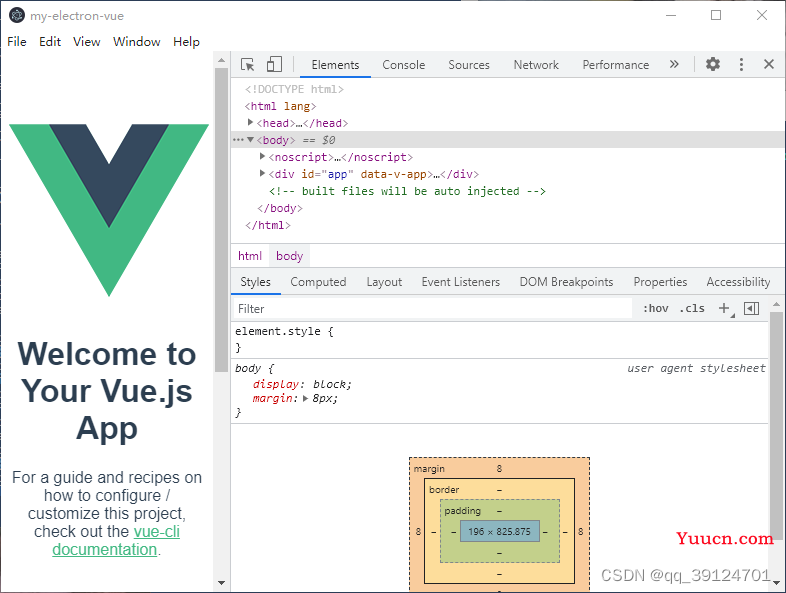Screen dimensions: 786x593
Task: Click the body breadcrumb item
Action: (x=290, y=256)
